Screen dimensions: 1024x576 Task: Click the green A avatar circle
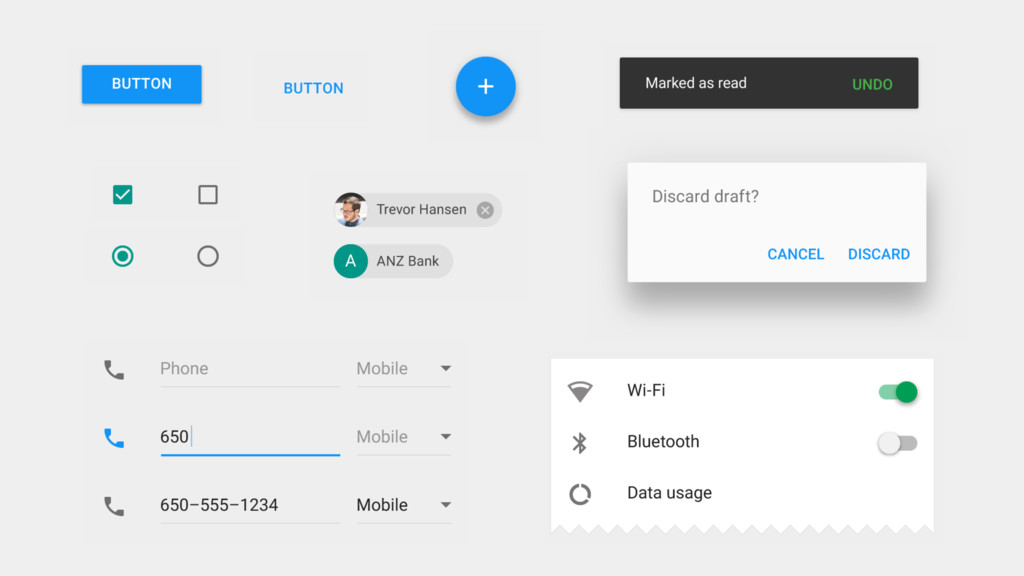coord(351,261)
